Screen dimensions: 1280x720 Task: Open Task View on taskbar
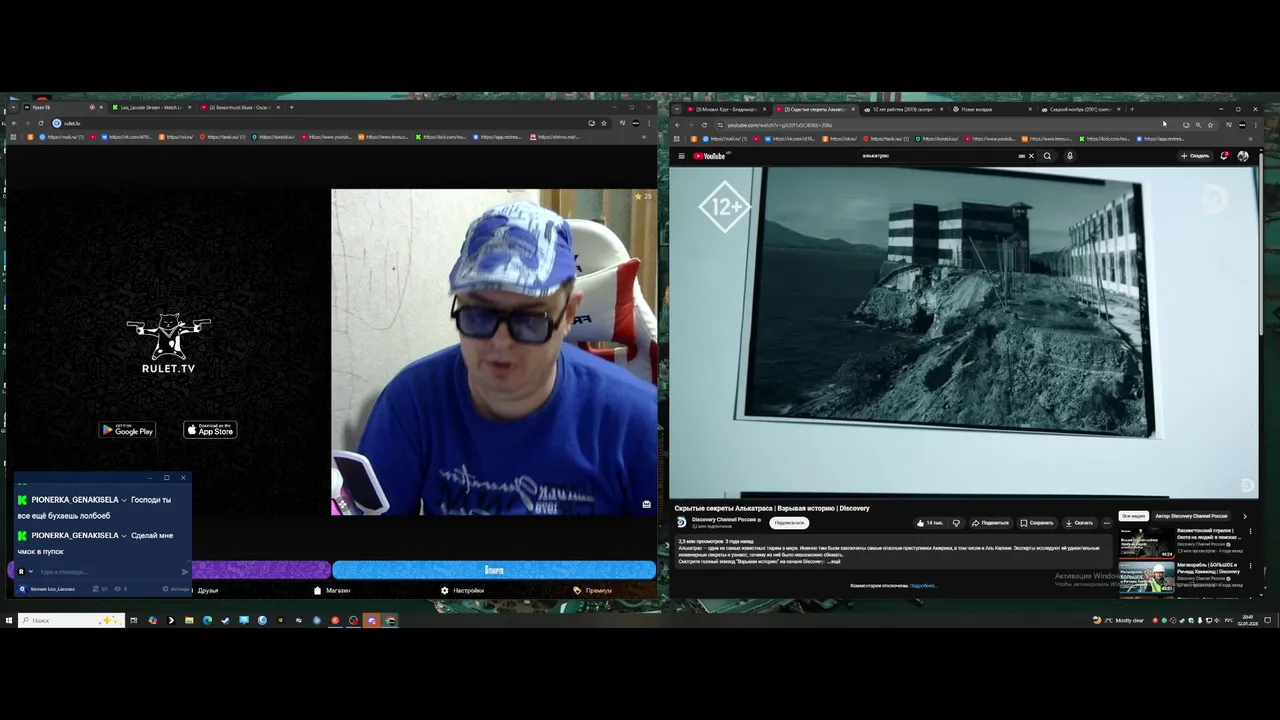(133, 620)
